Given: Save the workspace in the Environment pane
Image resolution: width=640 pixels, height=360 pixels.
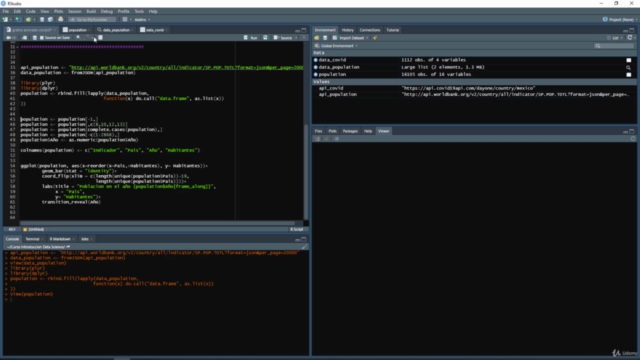Looking at the screenshot, I should [325, 38].
